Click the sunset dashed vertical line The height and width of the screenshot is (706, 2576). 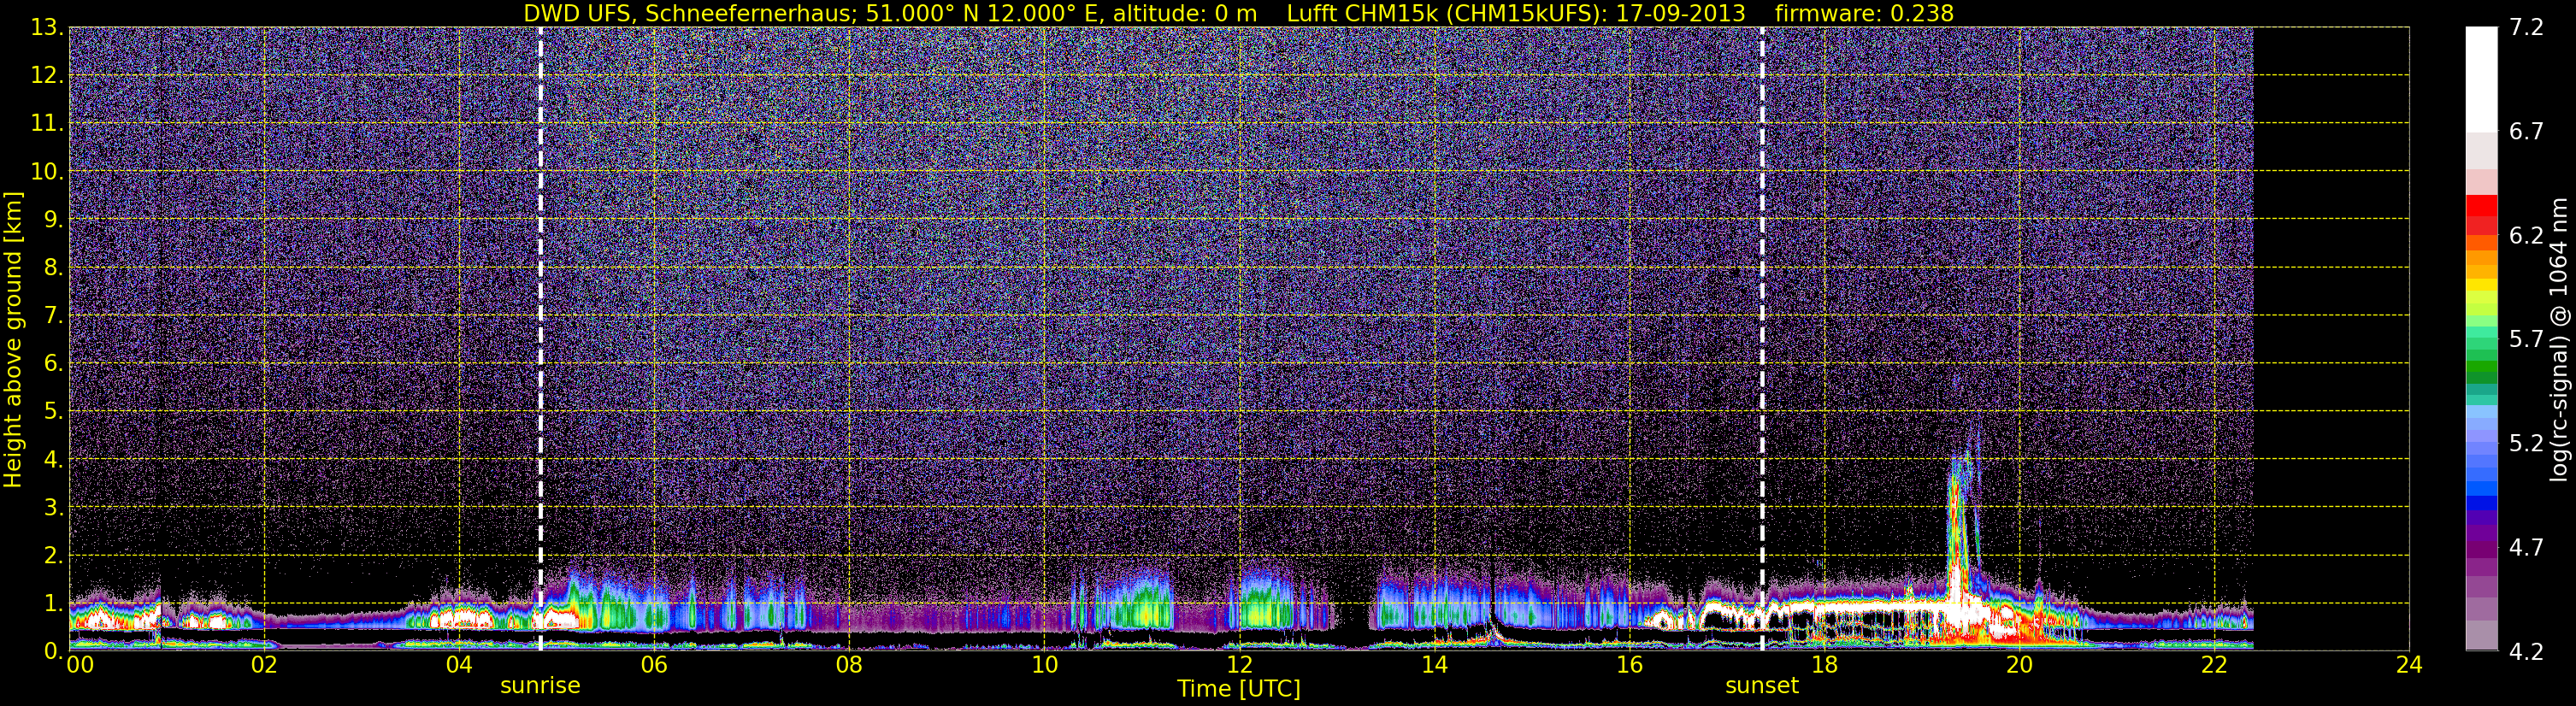pyautogui.click(x=1762, y=339)
